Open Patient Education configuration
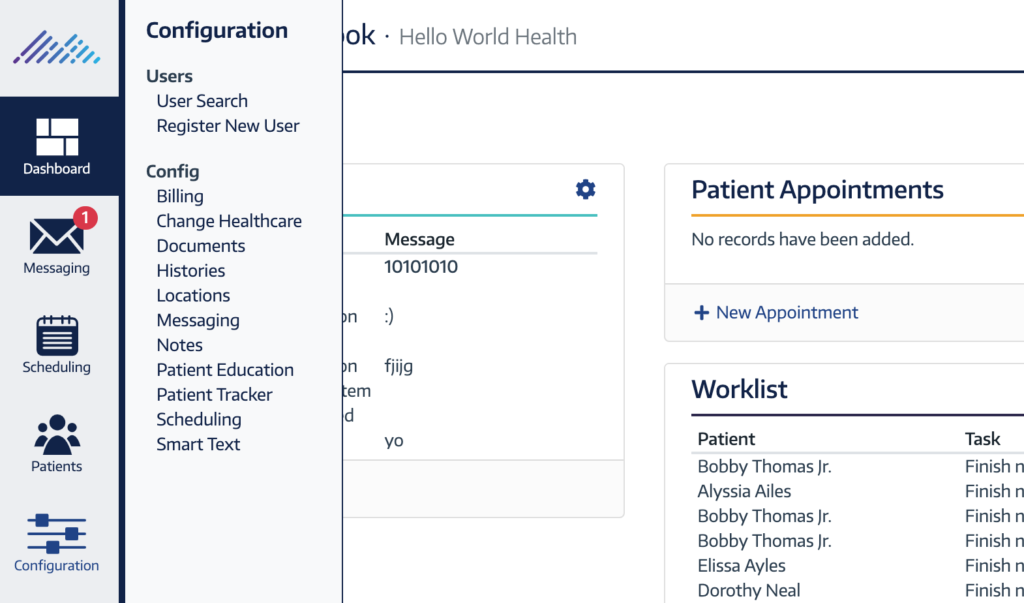Viewport: 1024px width, 603px height. (225, 370)
